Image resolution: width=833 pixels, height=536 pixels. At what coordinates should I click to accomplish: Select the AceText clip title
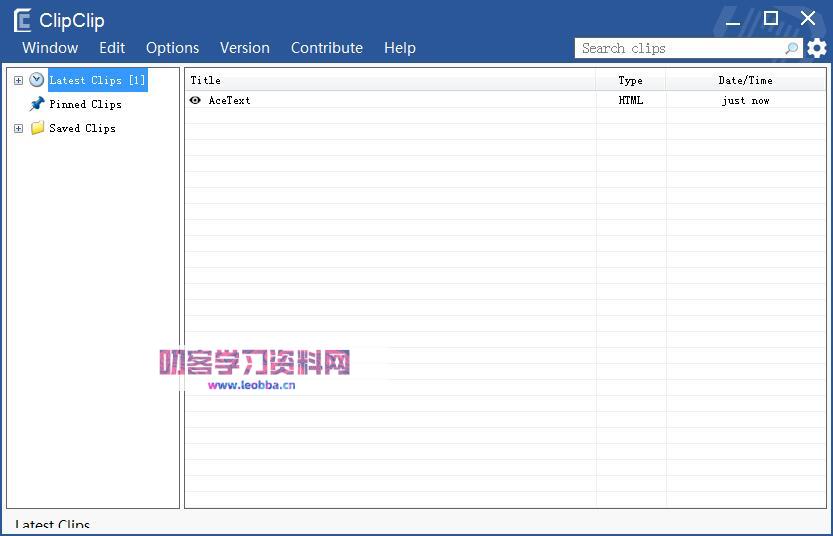click(x=229, y=100)
